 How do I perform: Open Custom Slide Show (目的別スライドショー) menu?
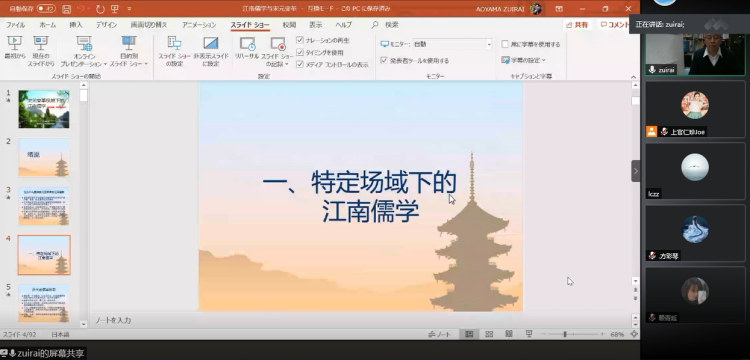click(x=129, y=51)
